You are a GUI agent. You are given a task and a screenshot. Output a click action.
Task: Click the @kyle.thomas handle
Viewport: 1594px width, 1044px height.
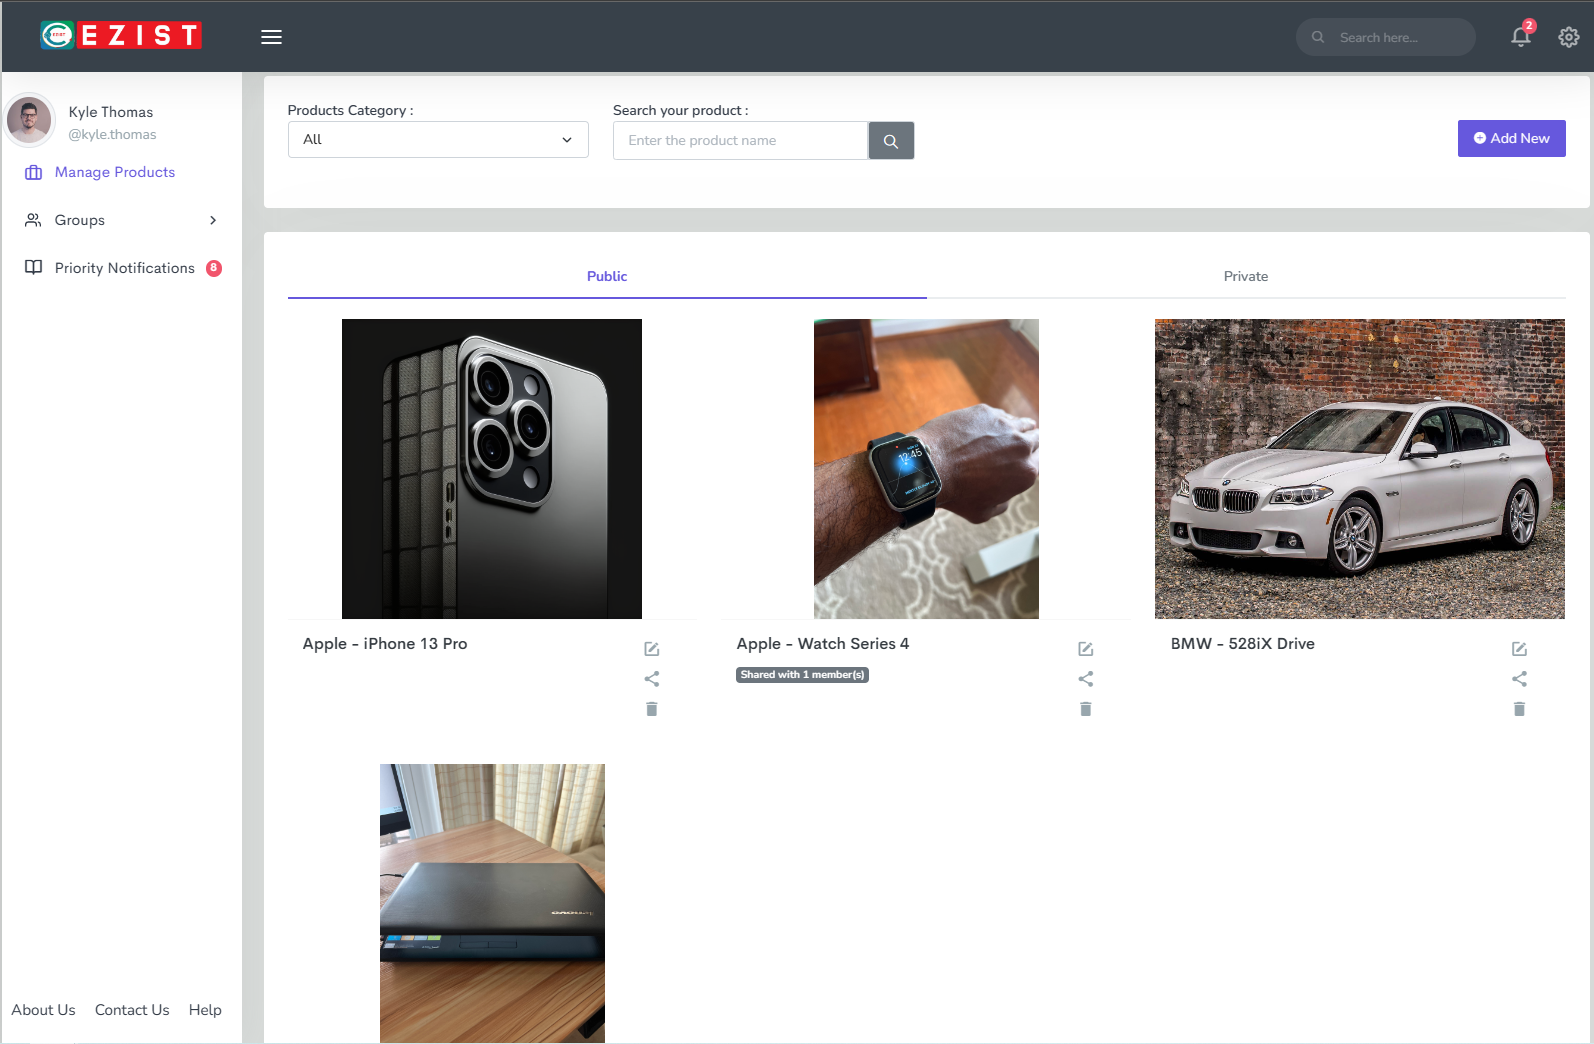(112, 135)
